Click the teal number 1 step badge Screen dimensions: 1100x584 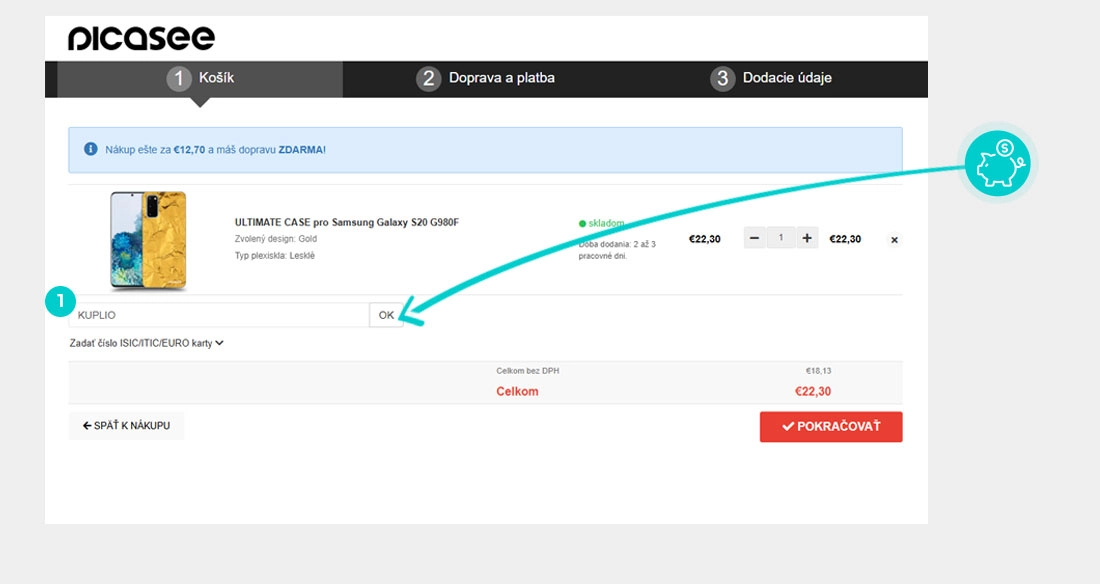click(x=60, y=301)
